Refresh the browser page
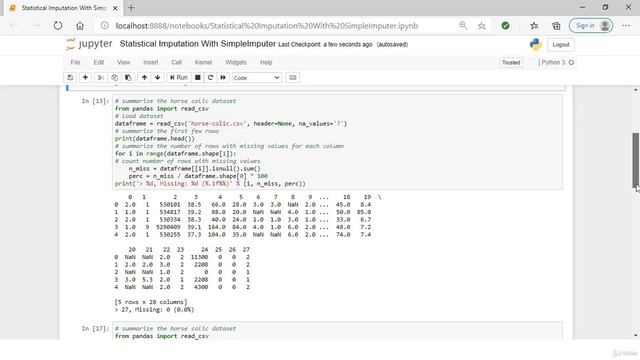640x360 pixels. point(58,26)
